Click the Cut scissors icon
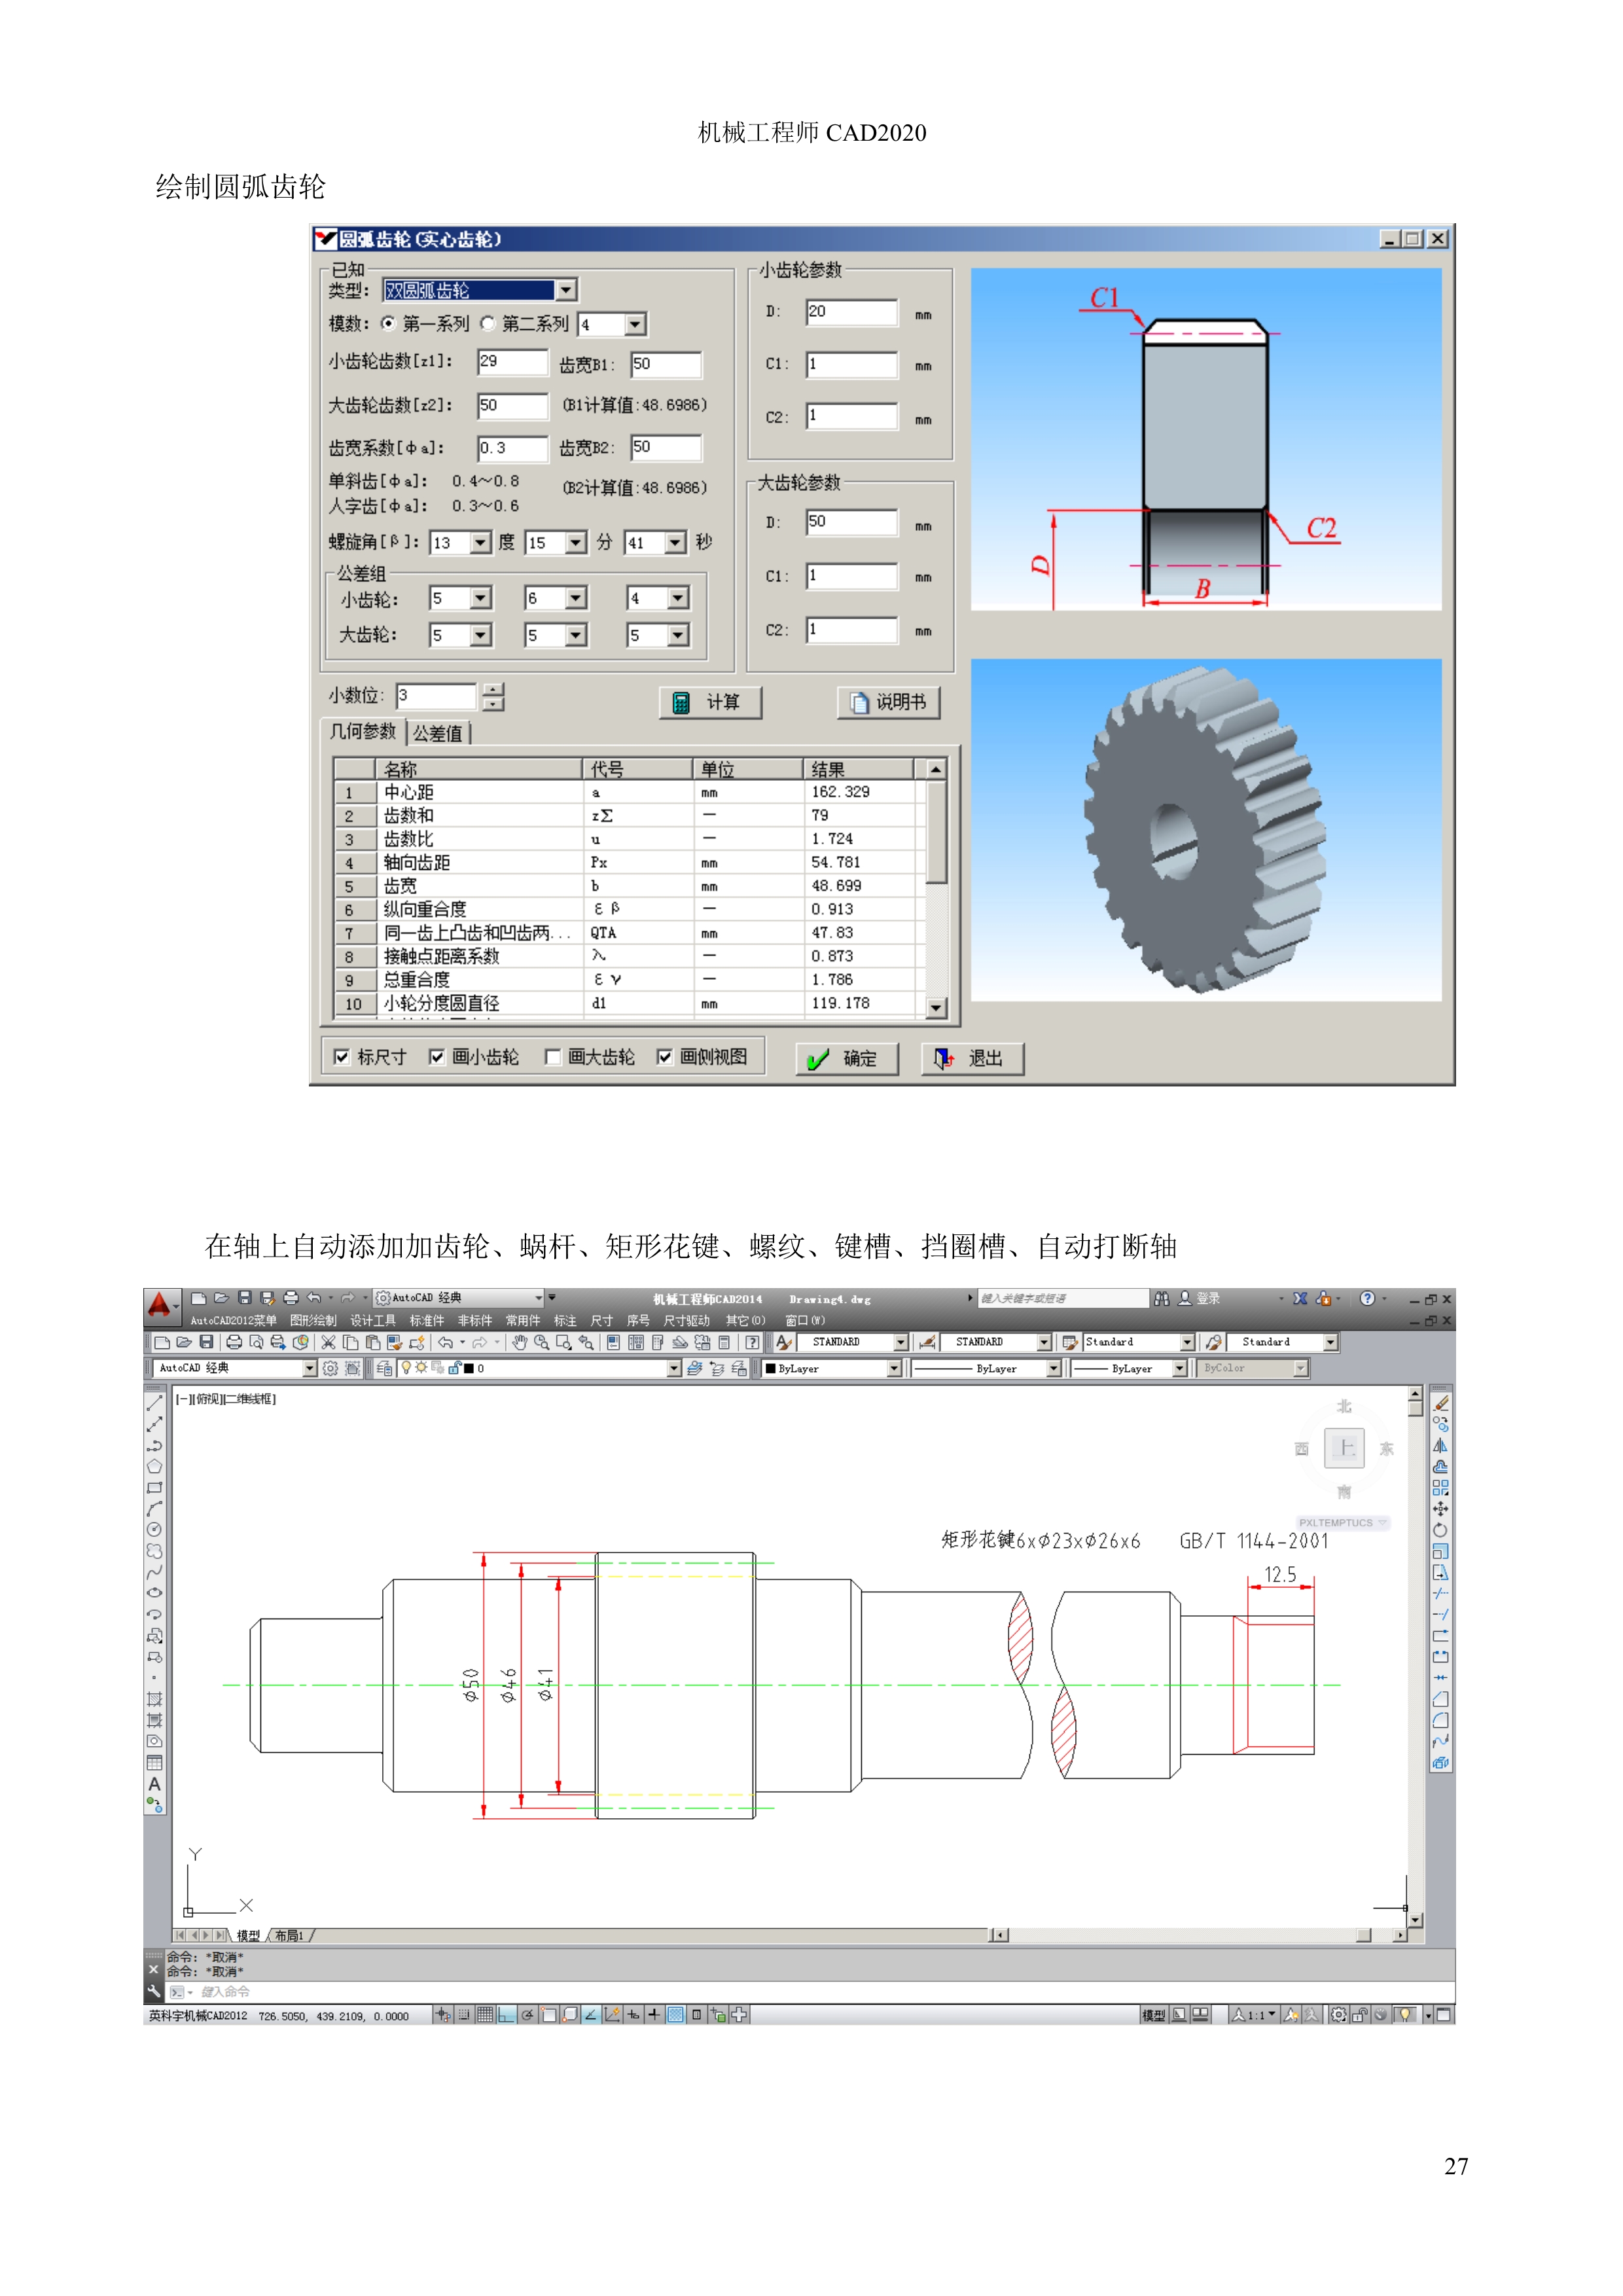 328,1342
